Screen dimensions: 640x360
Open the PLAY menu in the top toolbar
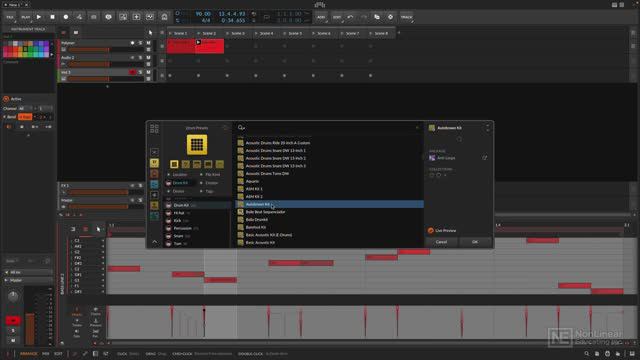pyautogui.click(x=25, y=17)
